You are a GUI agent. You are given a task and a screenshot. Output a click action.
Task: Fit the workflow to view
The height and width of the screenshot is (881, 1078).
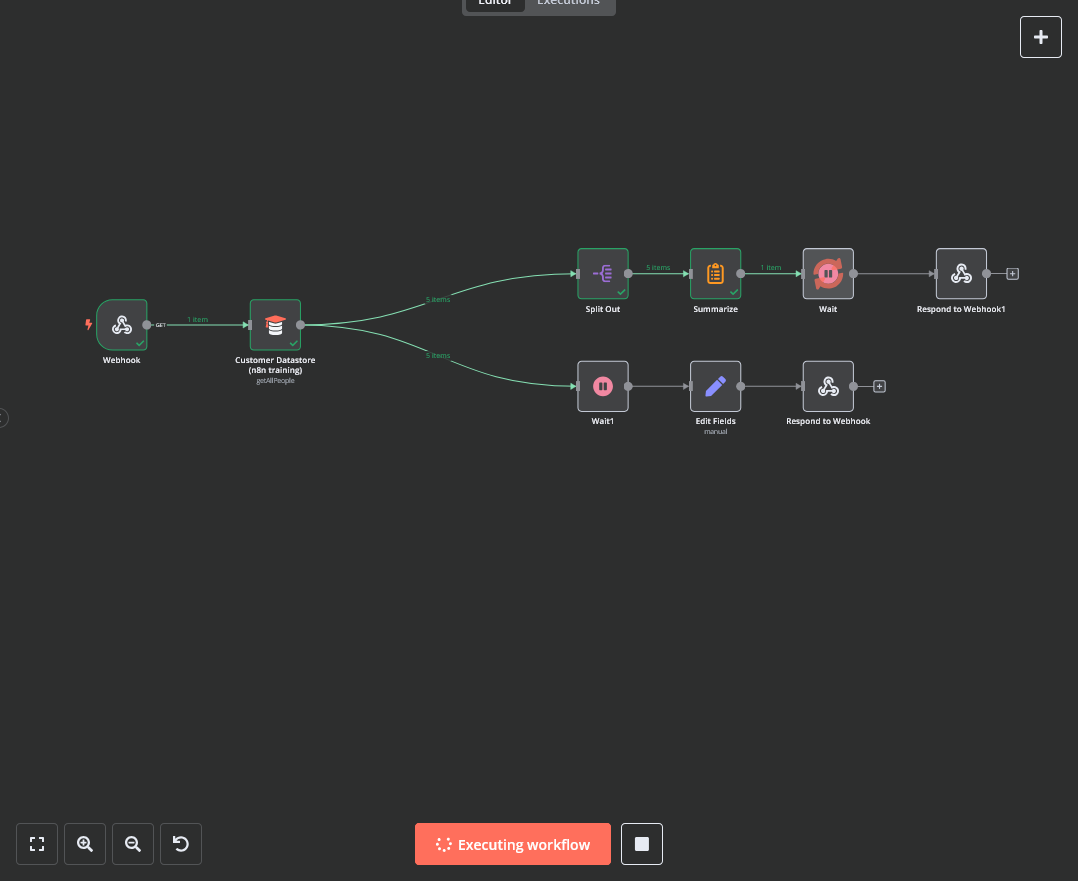pyautogui.click(x=37, y=843)
